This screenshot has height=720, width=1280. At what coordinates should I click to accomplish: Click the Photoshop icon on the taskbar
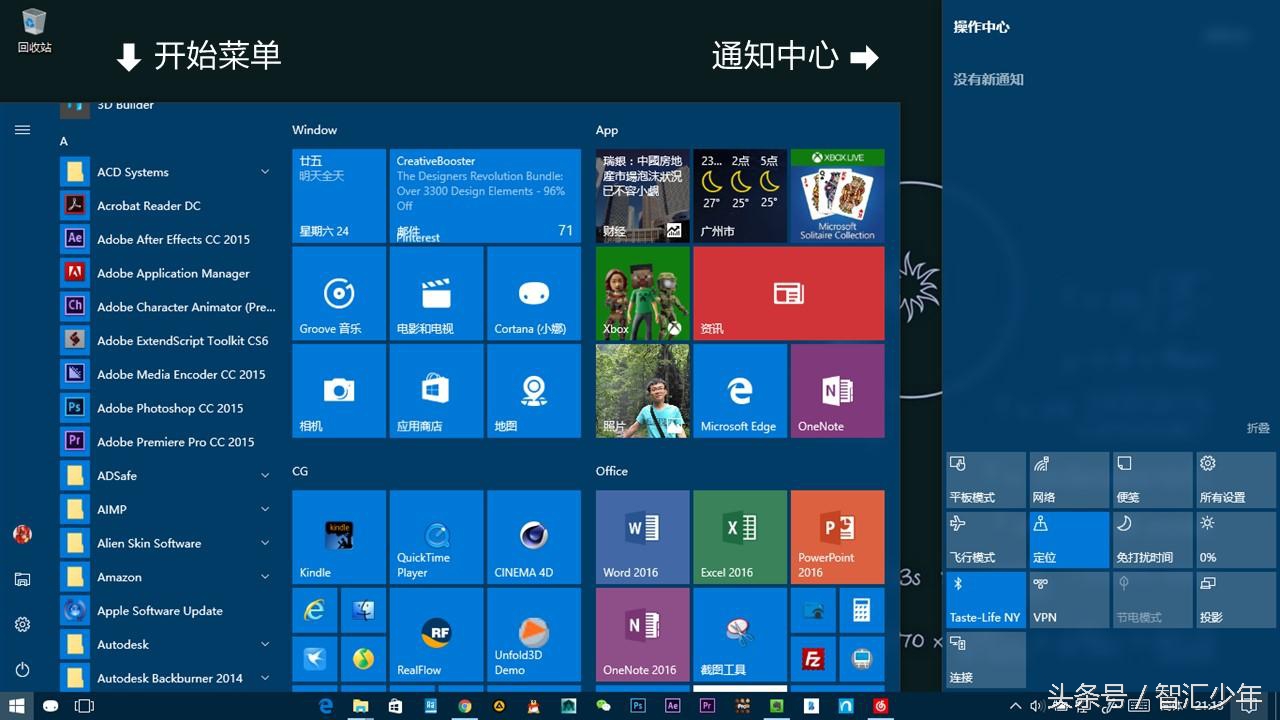pos(638,706)
